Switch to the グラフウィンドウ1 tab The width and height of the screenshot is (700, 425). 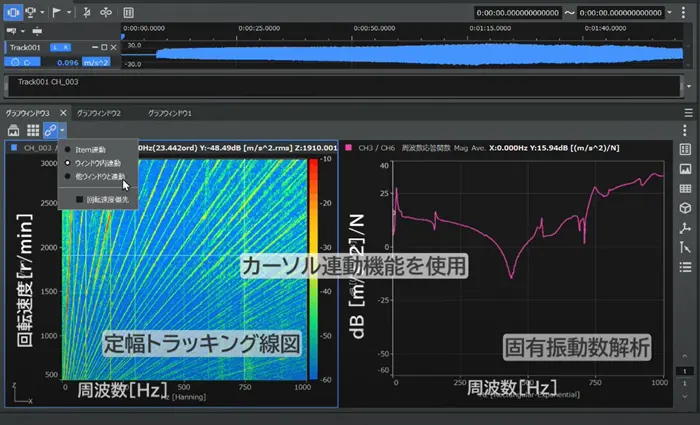[170, 114]
